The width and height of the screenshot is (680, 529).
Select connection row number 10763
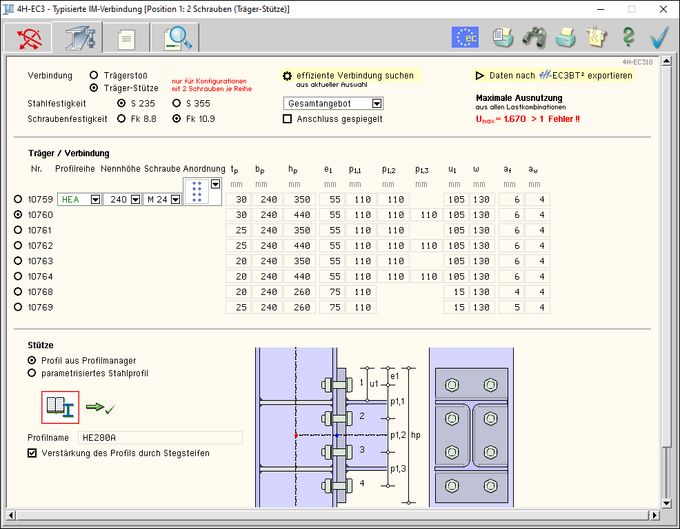coord(18,260)
